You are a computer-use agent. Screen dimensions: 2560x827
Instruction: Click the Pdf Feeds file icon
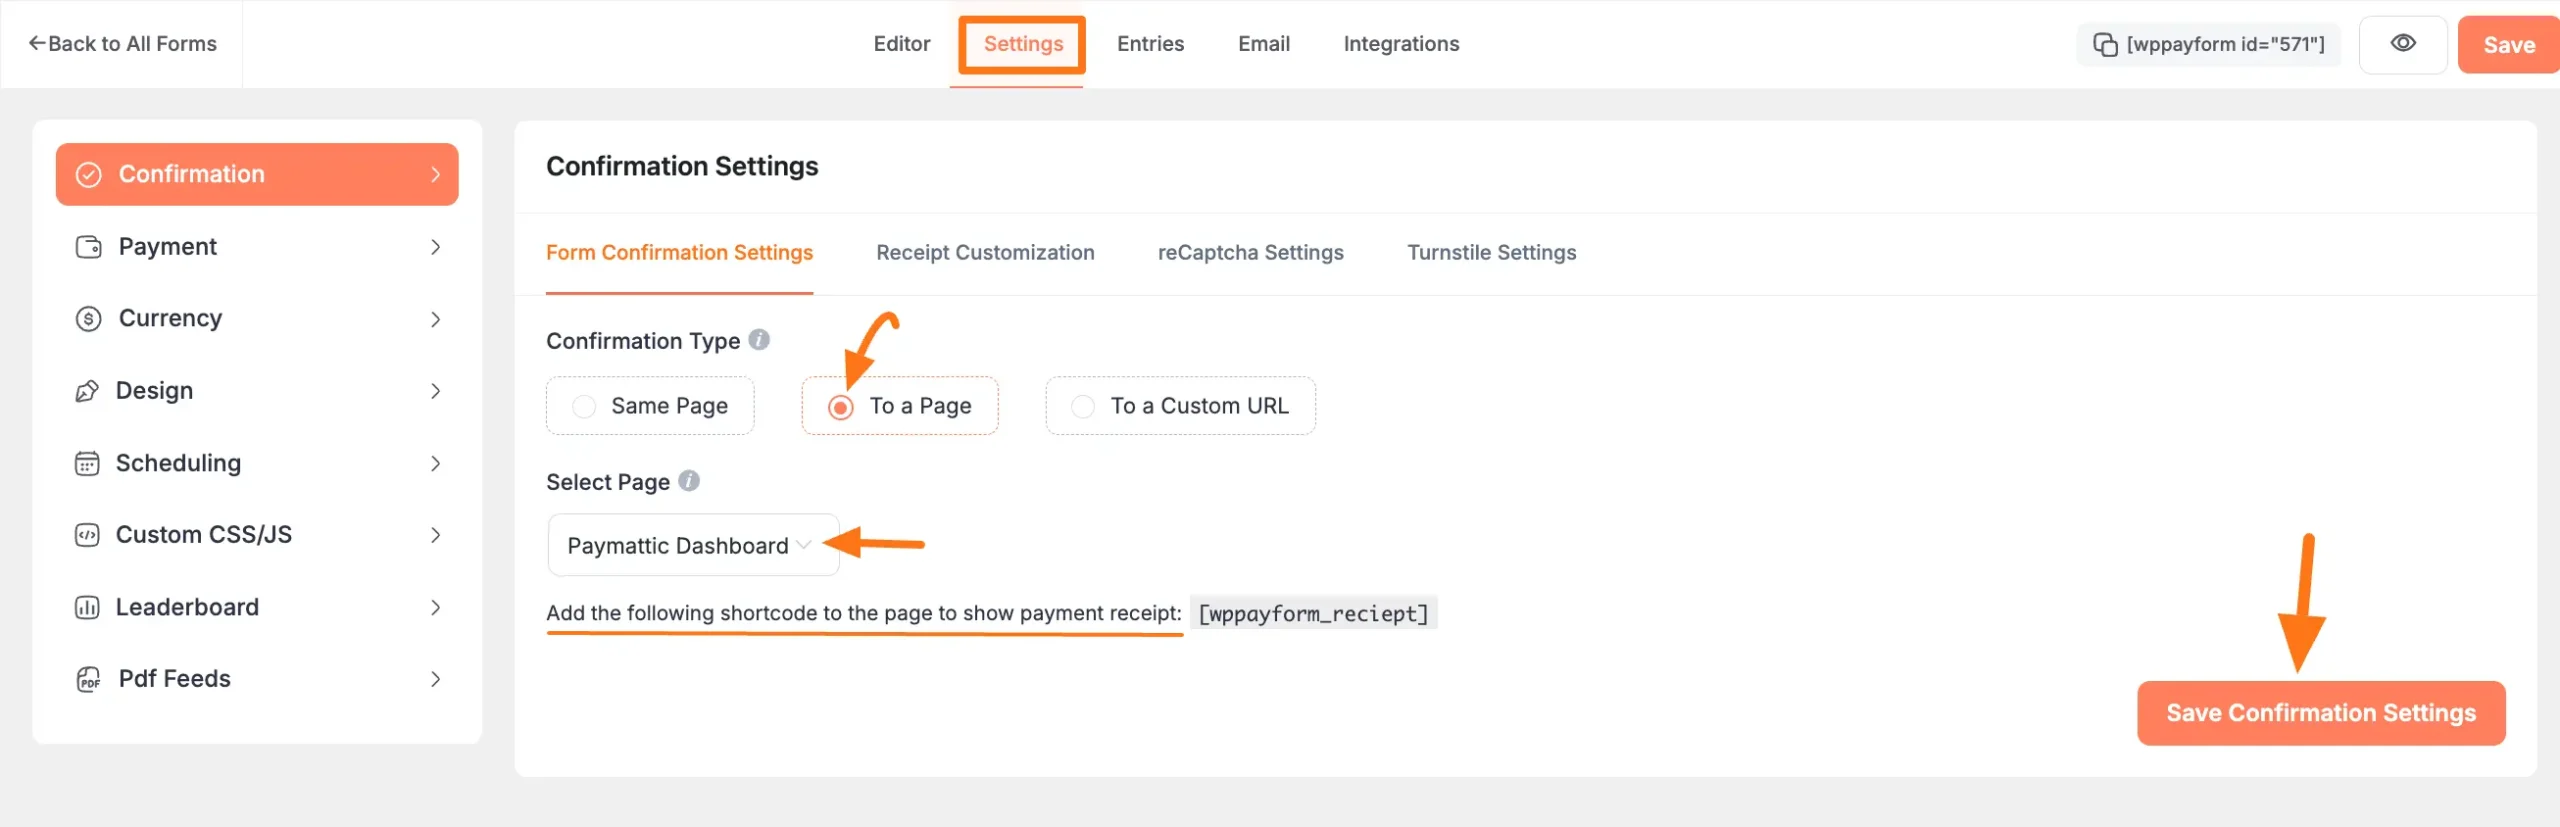[89, 680]
